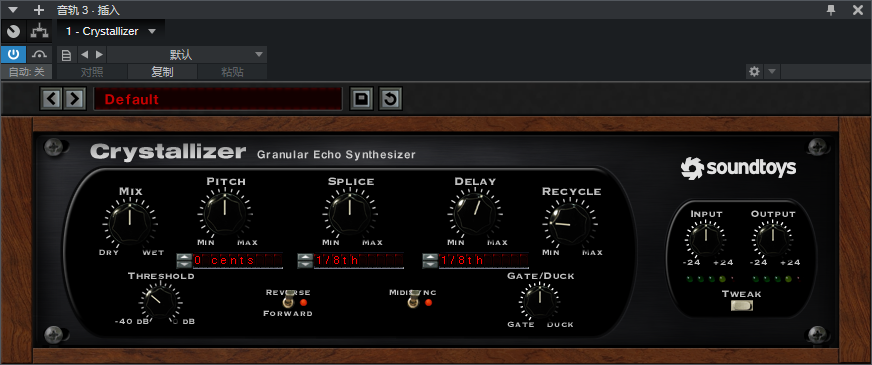Screen dimensions: 872x365
Task: Click the 对照 compare button
Action: point(92,72)
